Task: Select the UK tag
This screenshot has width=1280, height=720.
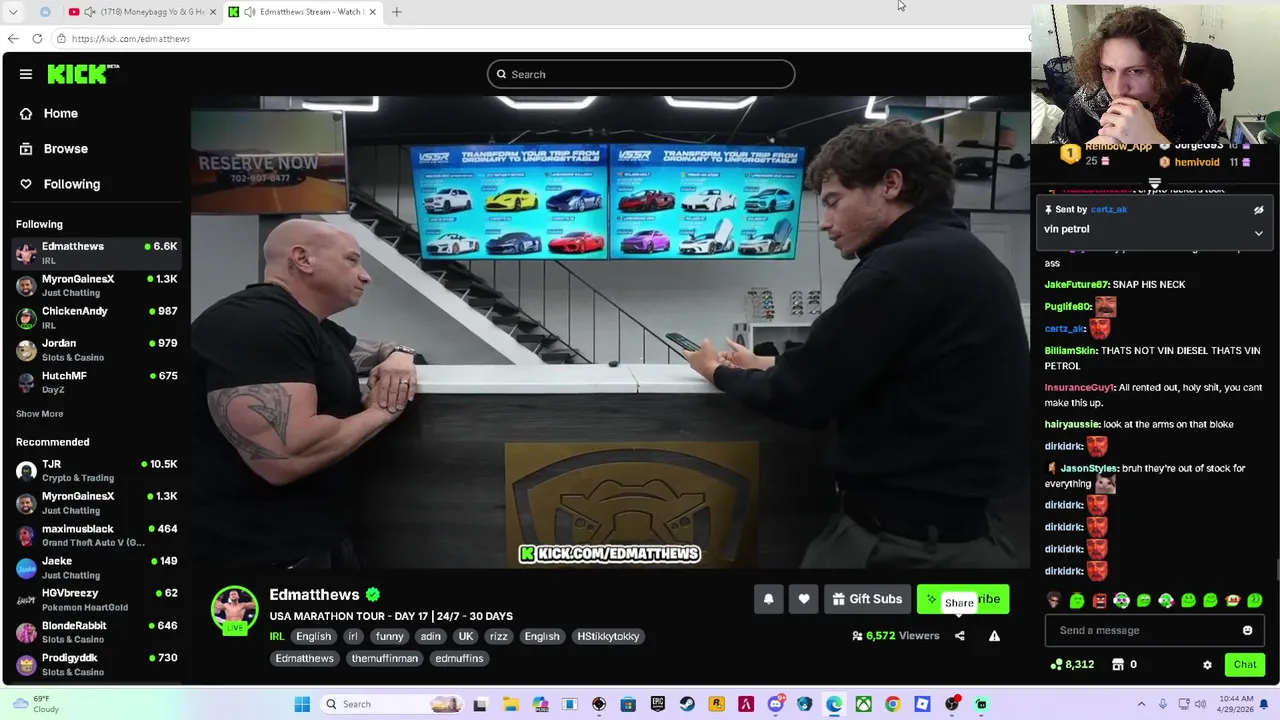Action: pyautogui.click(x=466, y=636)
